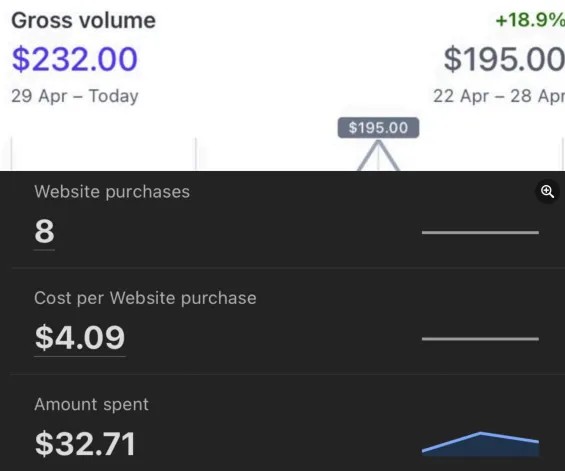Open the blue Amount spent trend chart

(x=480, y=444)
